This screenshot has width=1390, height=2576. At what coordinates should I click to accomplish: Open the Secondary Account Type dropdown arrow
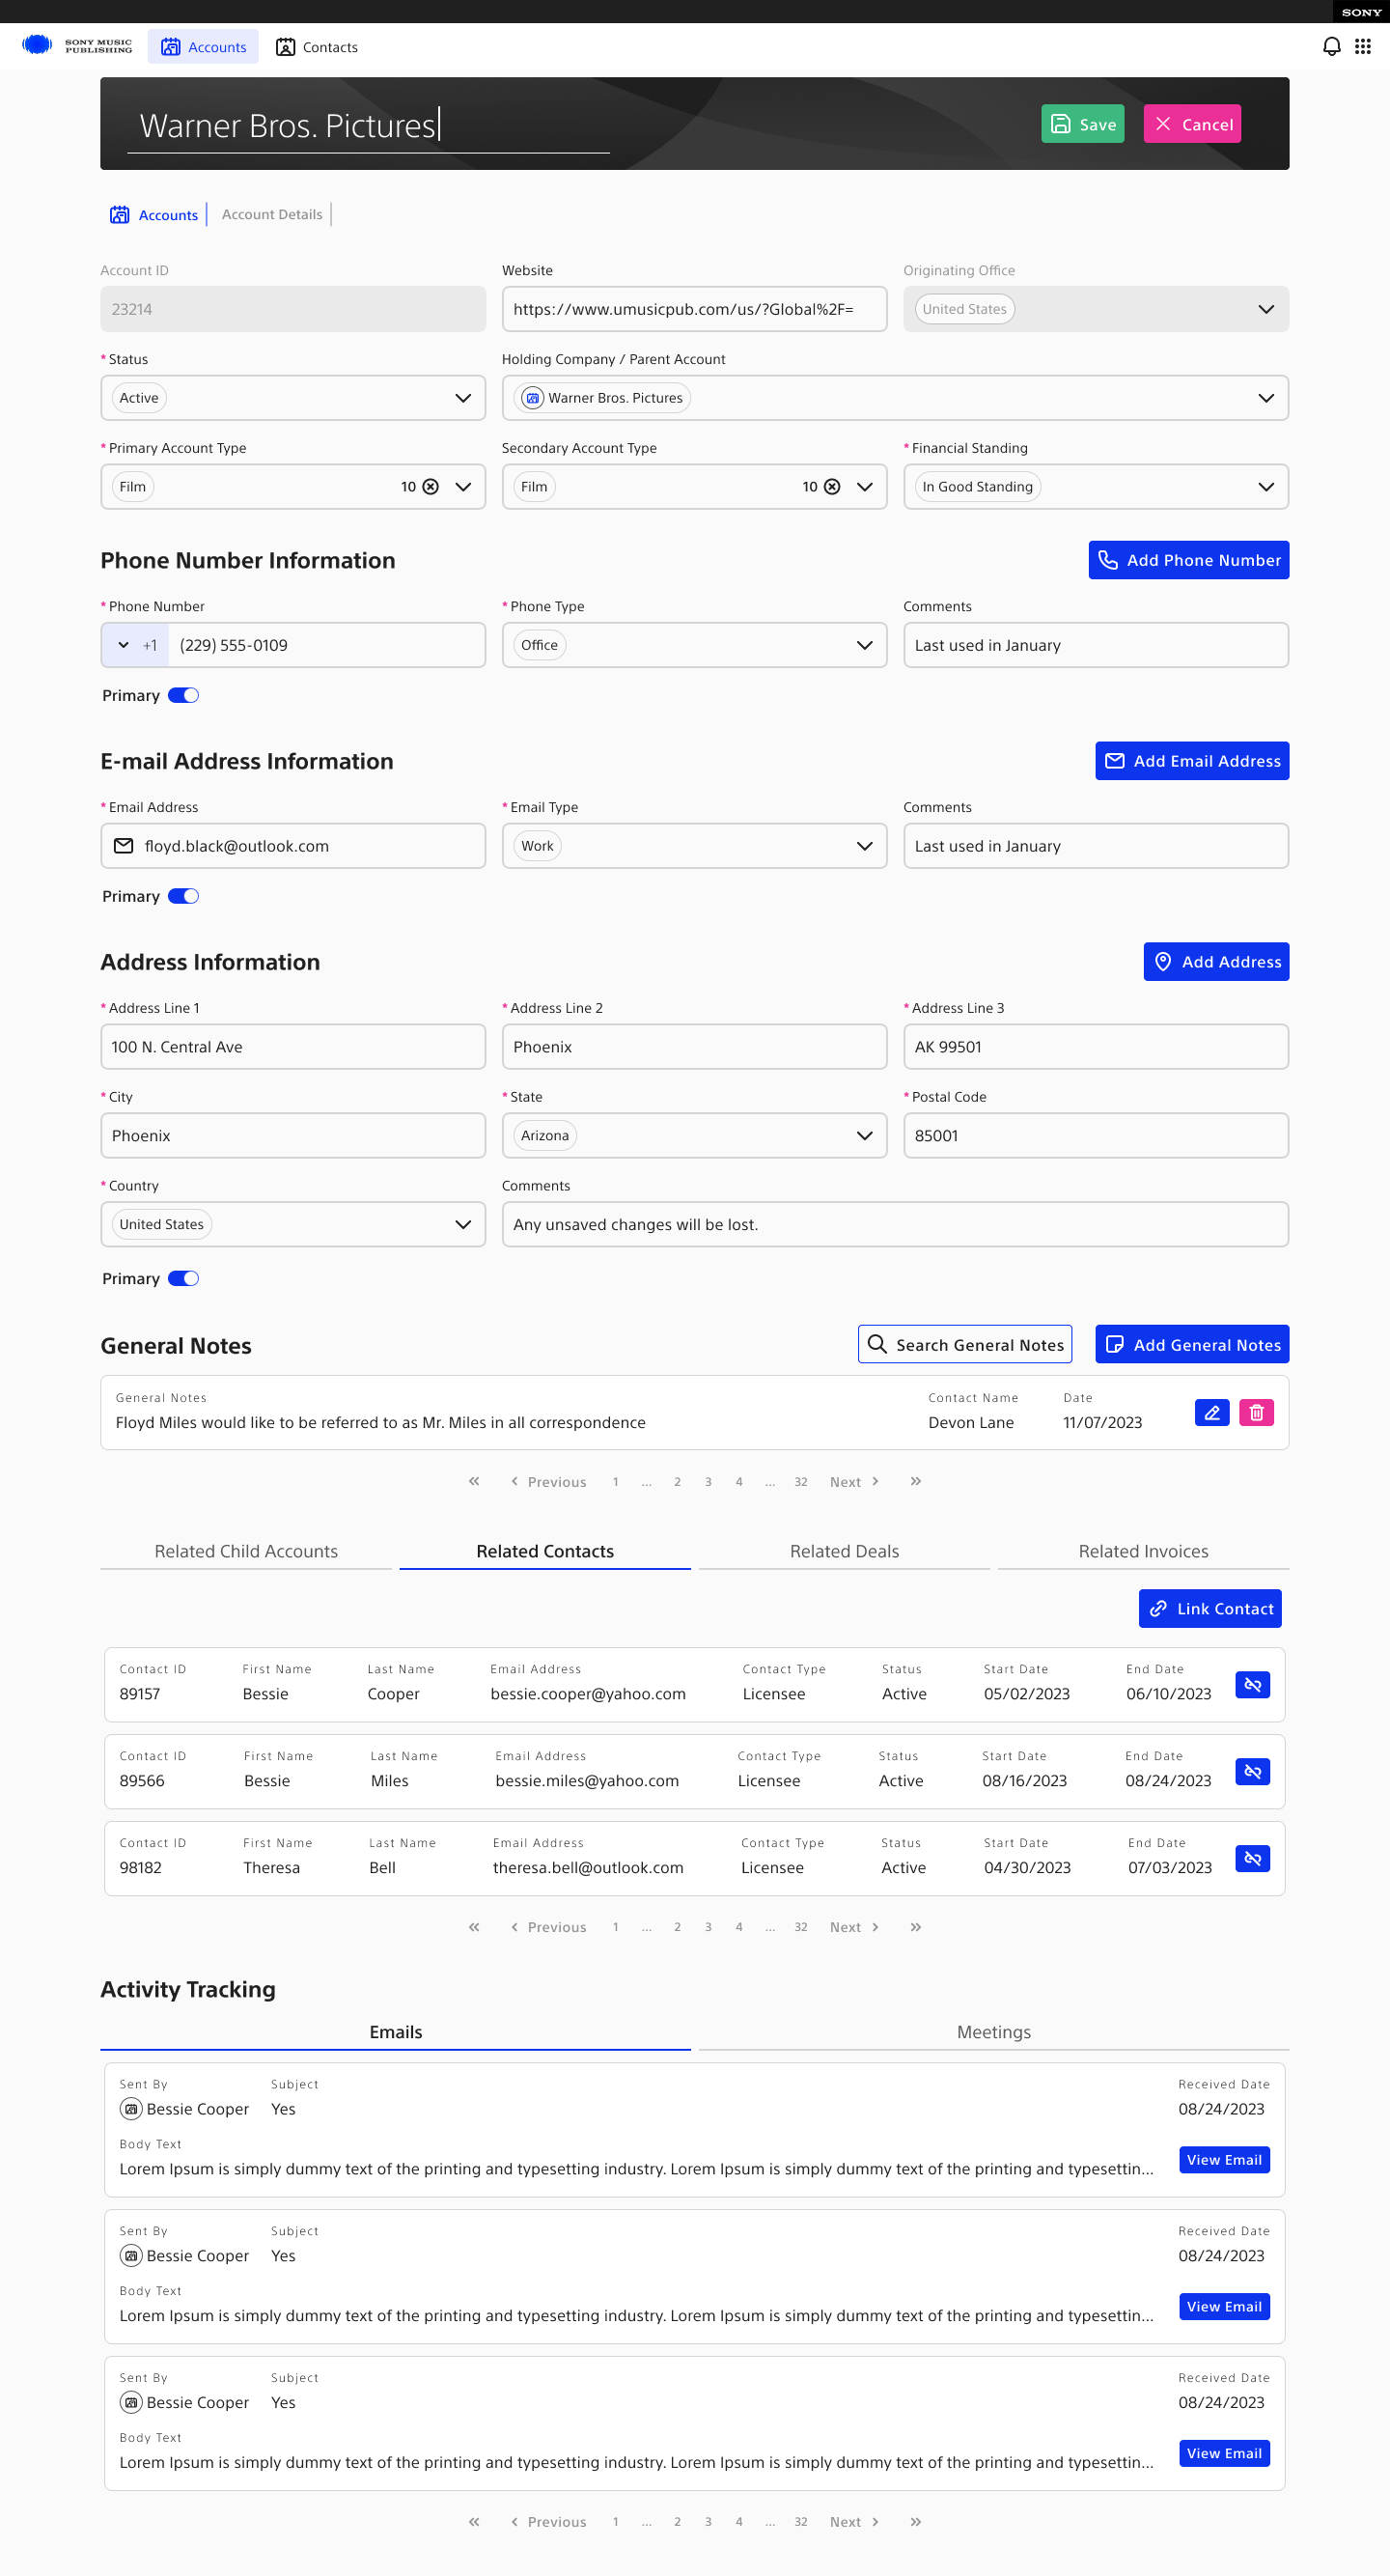click(865, 487)
